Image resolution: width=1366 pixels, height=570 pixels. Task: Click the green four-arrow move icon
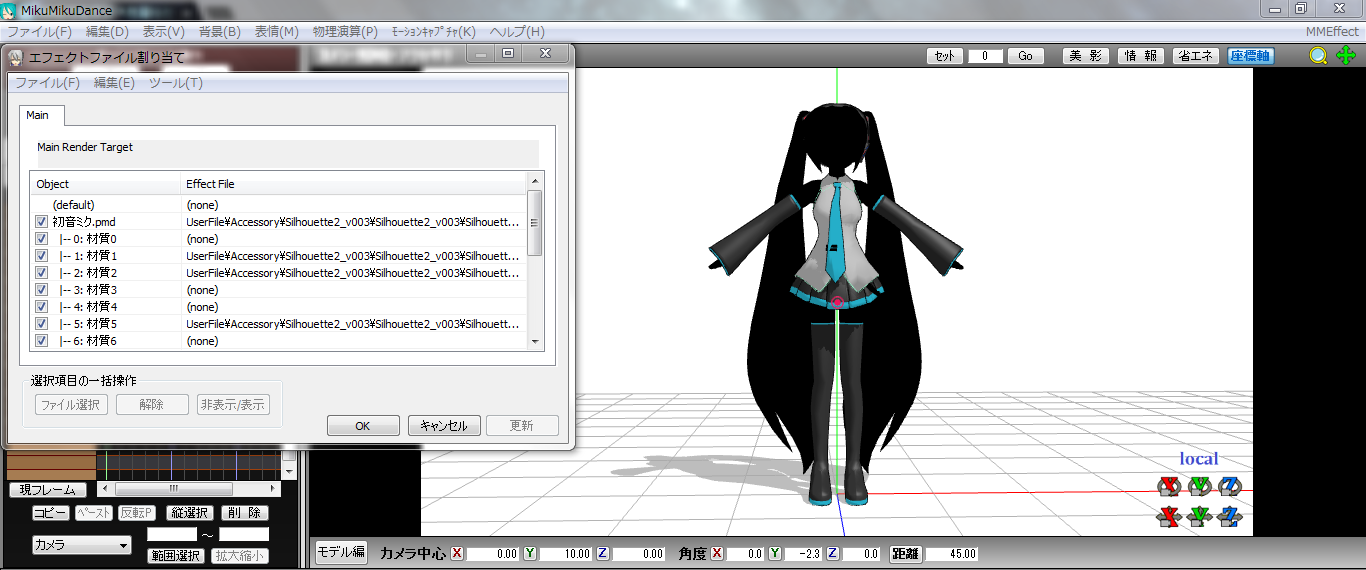click(1345, 56)
